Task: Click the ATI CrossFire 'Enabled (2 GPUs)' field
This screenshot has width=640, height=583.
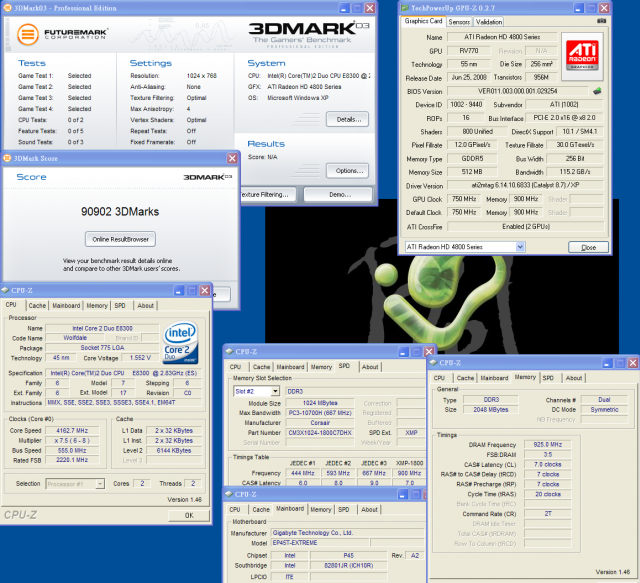Action: pyautogui.click(x=525, y=226)
